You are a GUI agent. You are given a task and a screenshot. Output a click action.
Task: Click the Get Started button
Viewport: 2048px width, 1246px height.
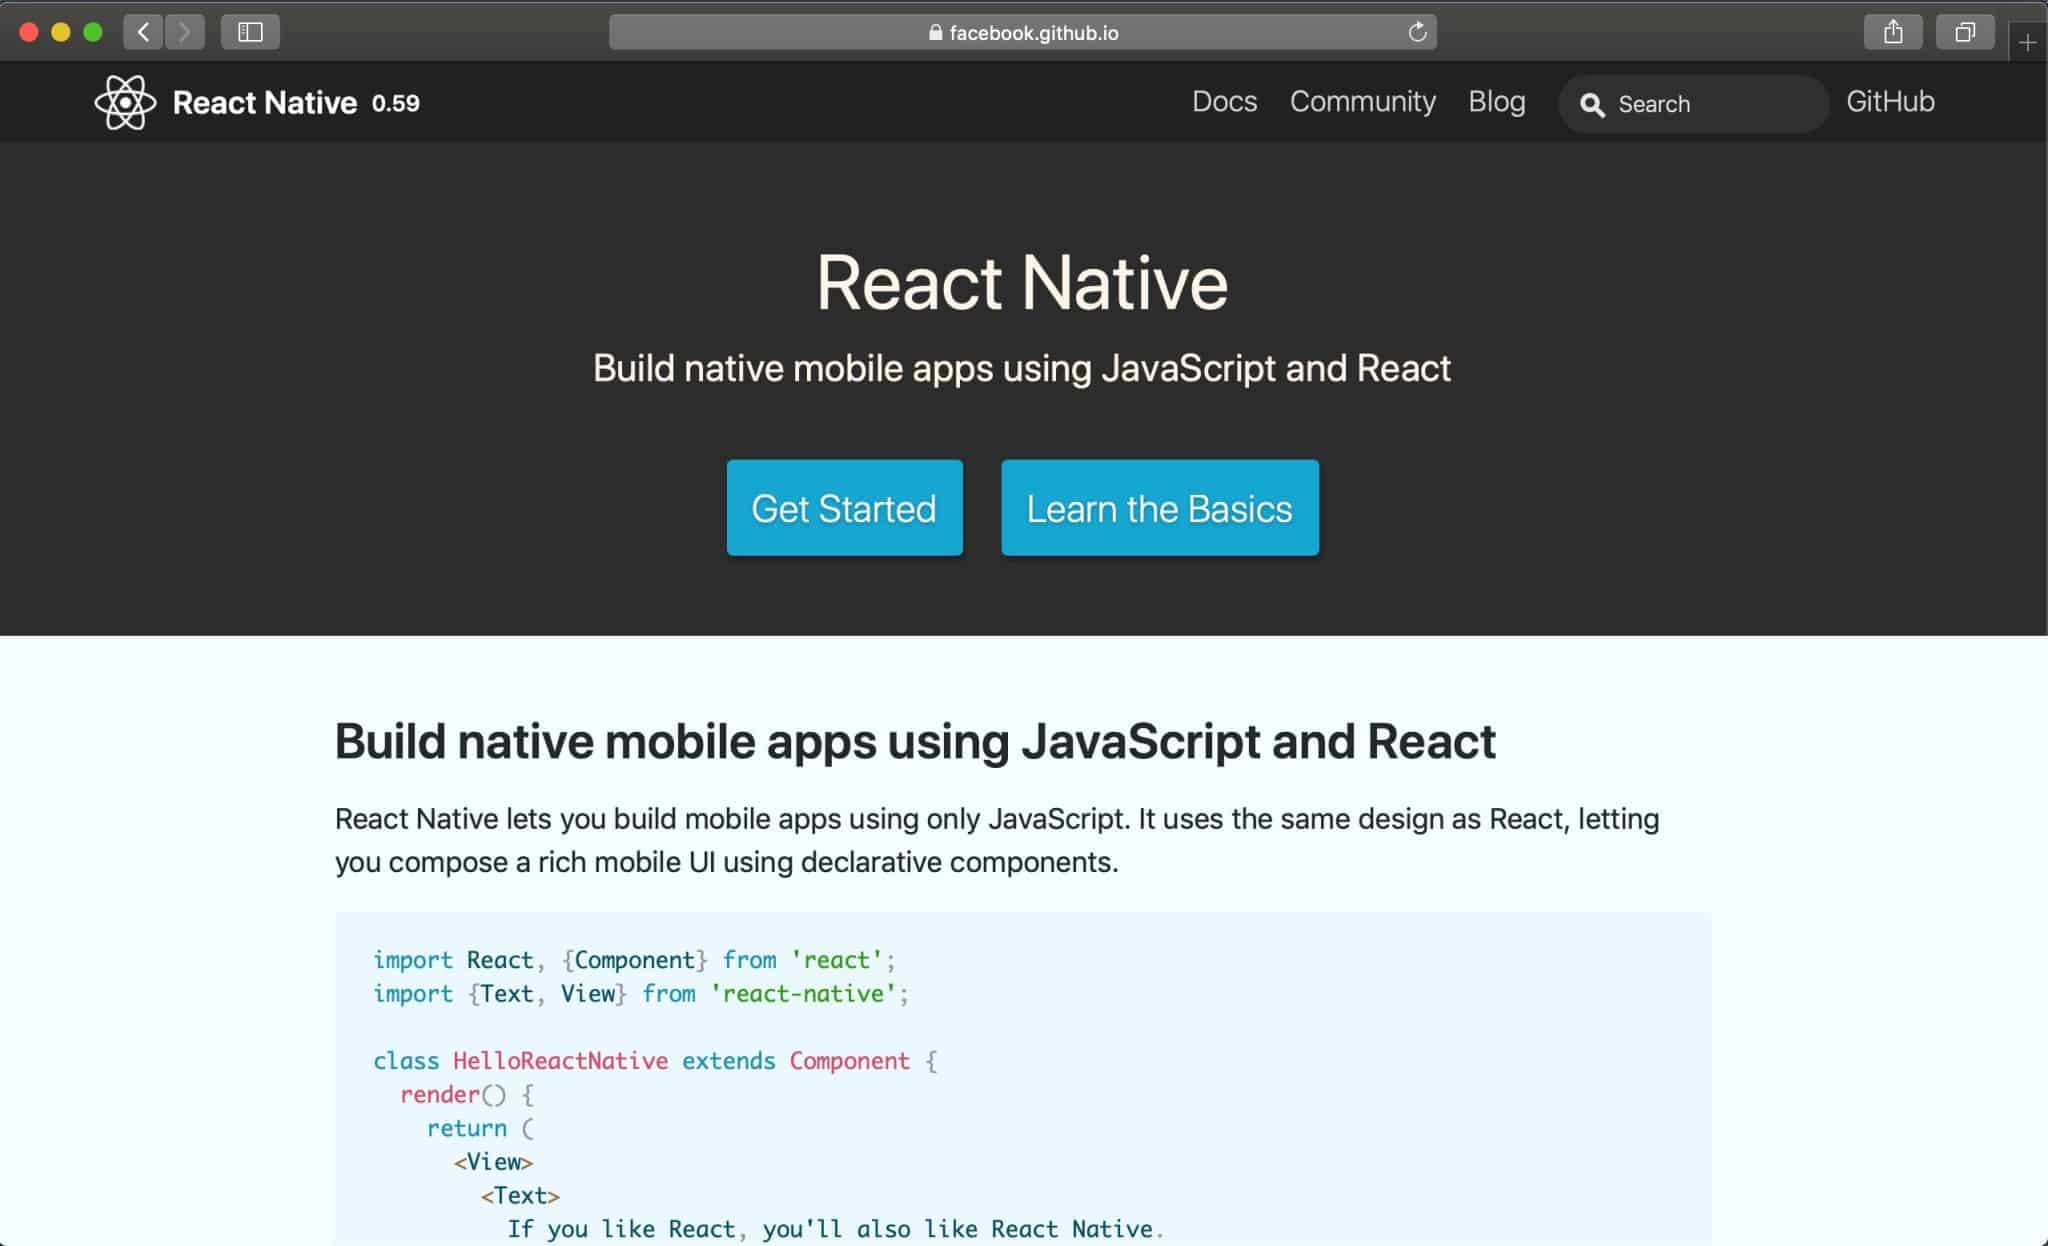(x=843, y=508)
